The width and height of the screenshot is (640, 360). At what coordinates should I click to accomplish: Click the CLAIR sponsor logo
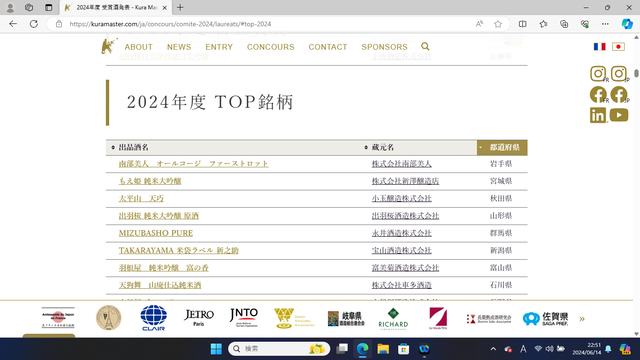(153, 318)
